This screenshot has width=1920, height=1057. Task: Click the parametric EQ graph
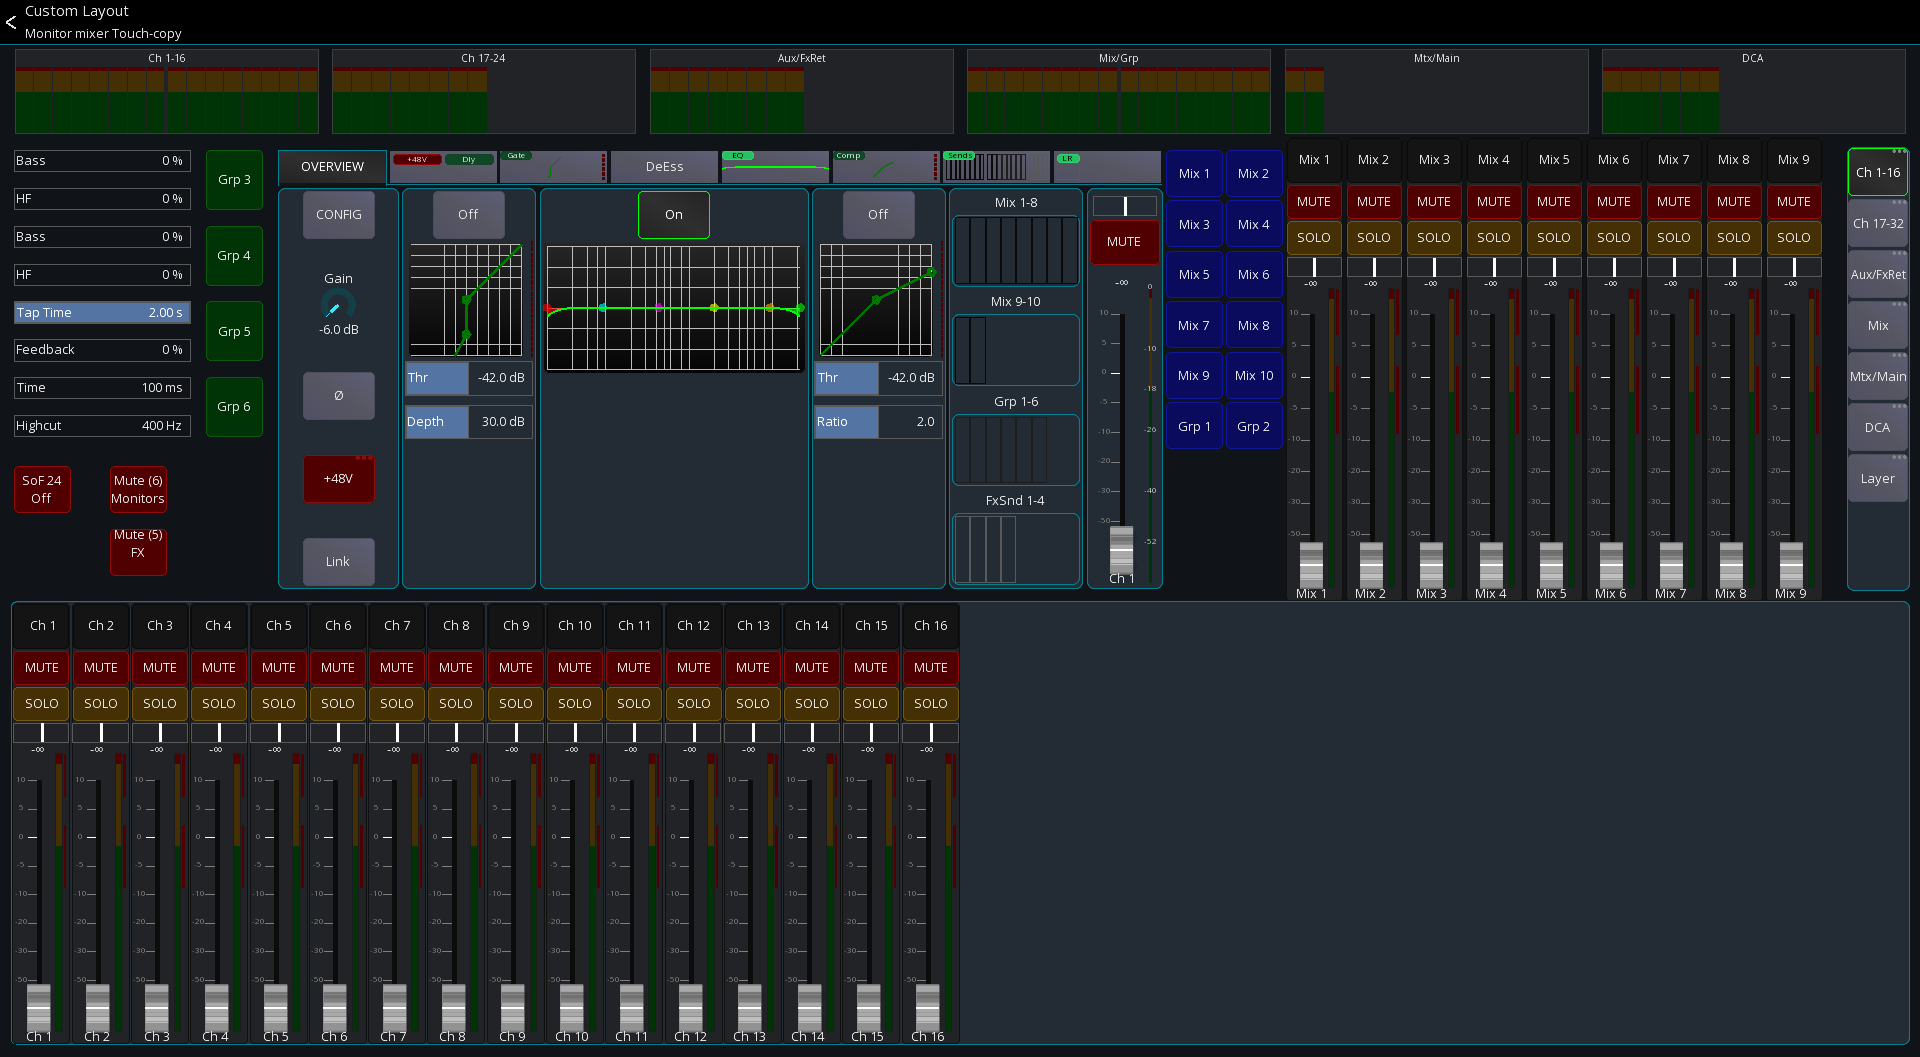(673, 308)
